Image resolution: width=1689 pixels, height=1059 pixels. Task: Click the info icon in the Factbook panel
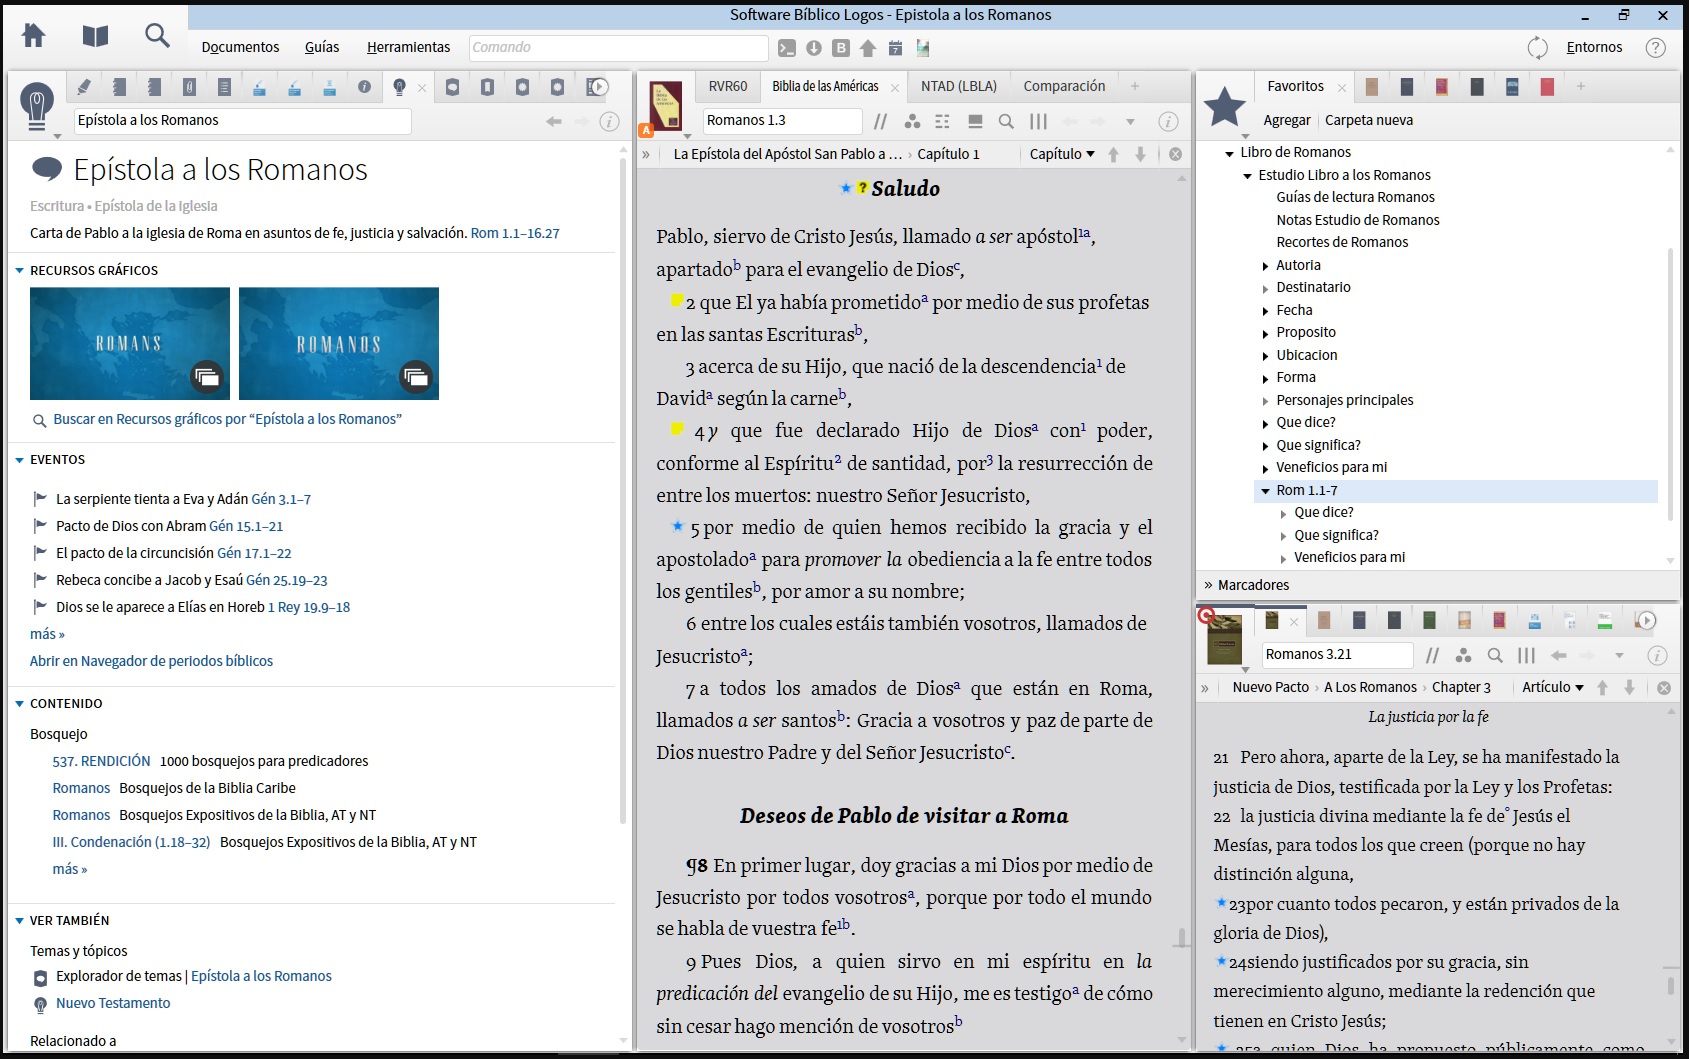[x=609, y=121]
